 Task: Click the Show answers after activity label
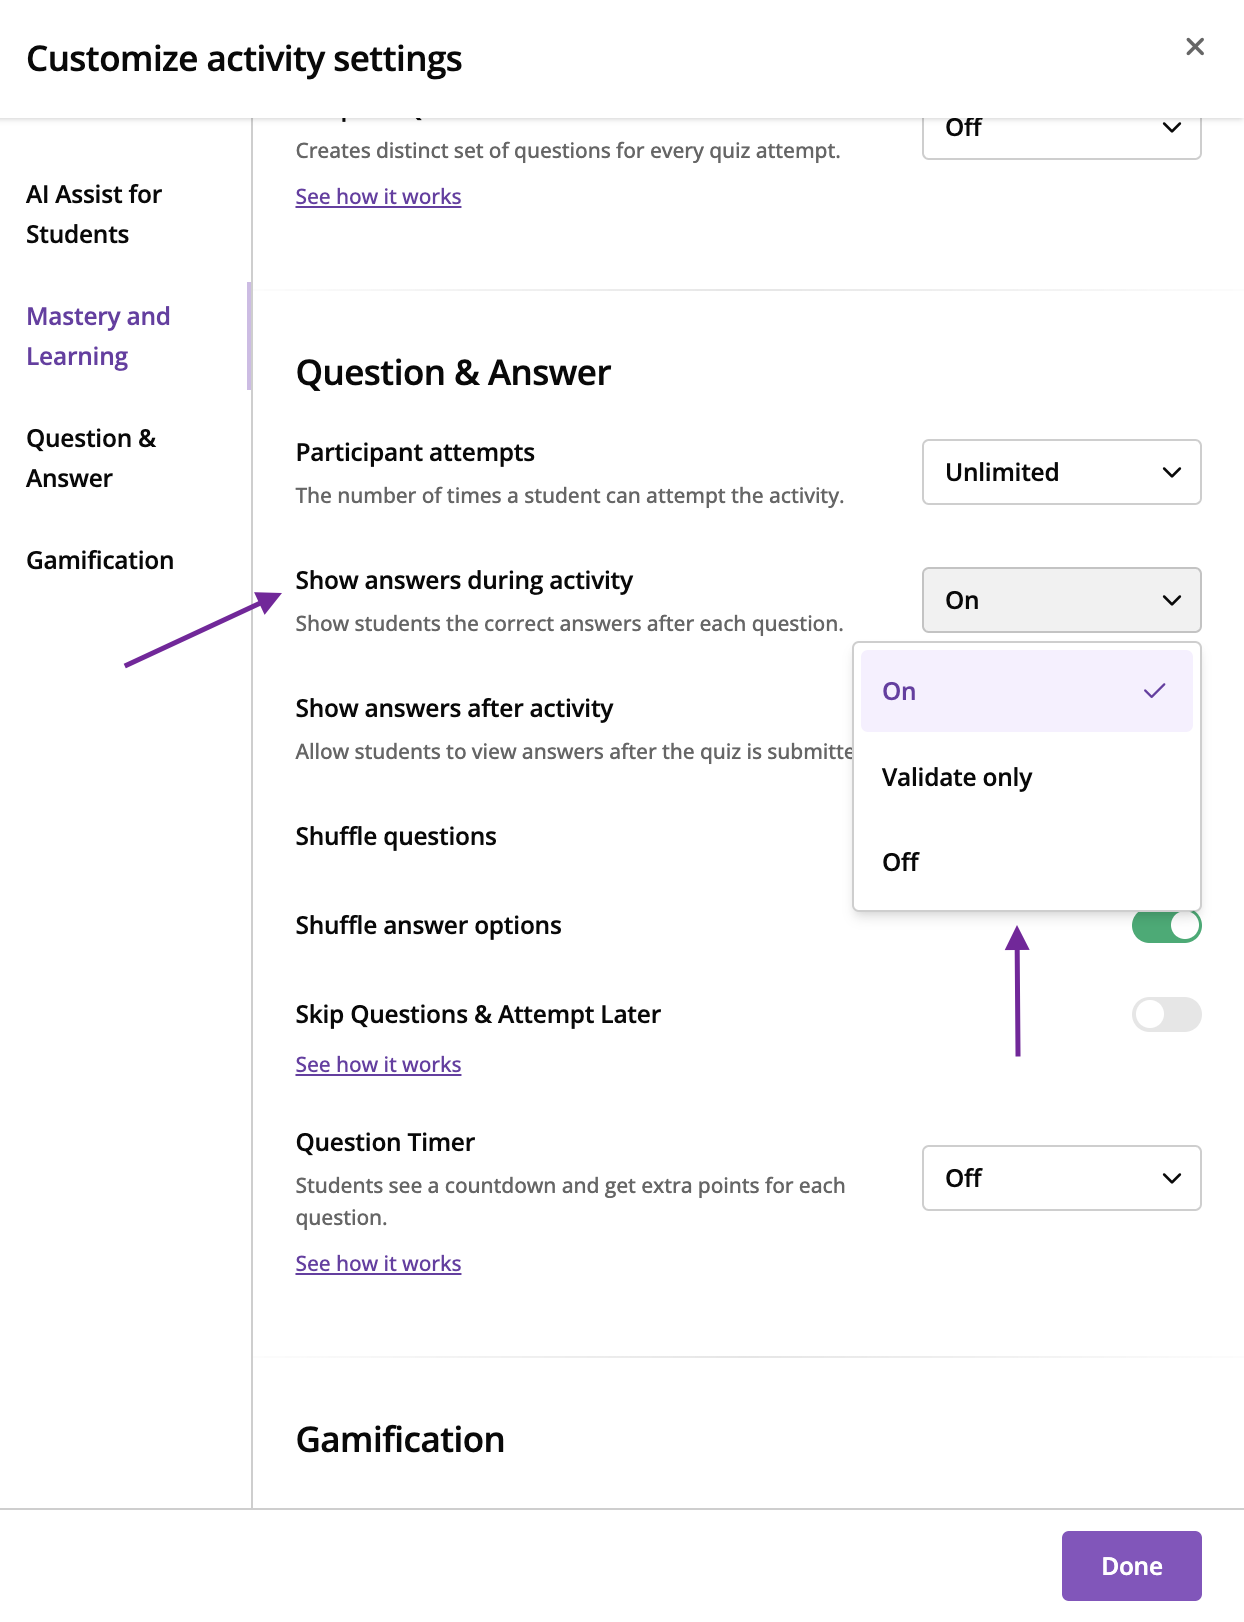coord(454,708)
